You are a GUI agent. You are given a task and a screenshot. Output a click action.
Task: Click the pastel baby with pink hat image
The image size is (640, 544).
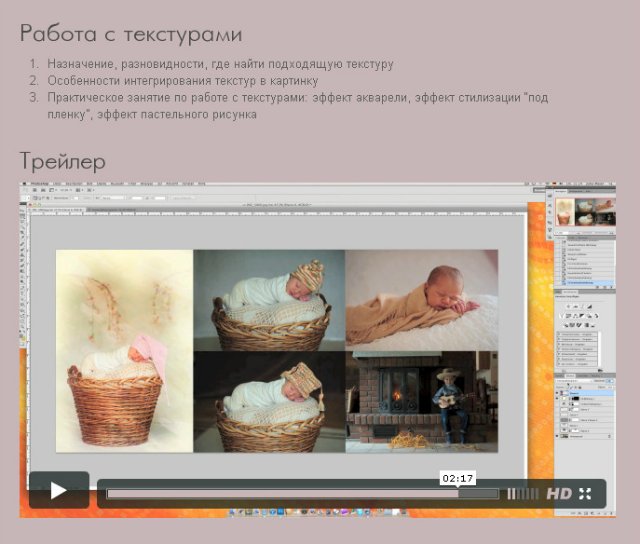coord(123,350)
